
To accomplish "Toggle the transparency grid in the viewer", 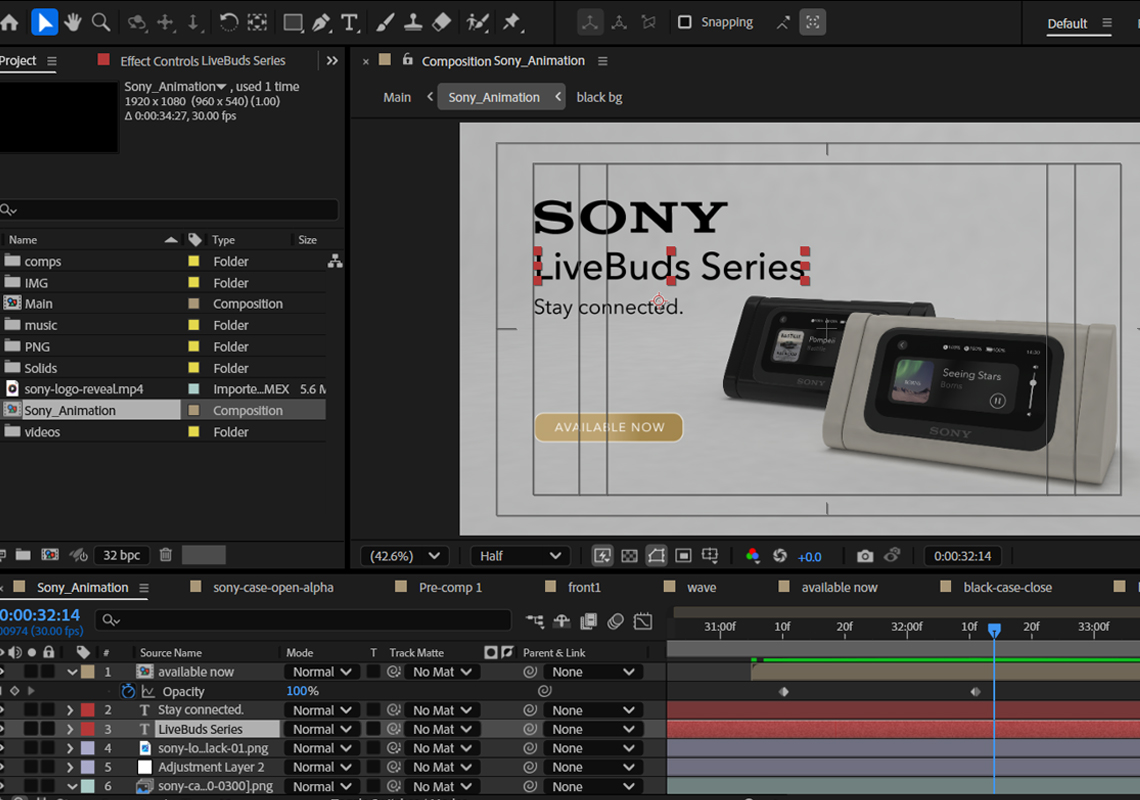I will click(629, 556).
